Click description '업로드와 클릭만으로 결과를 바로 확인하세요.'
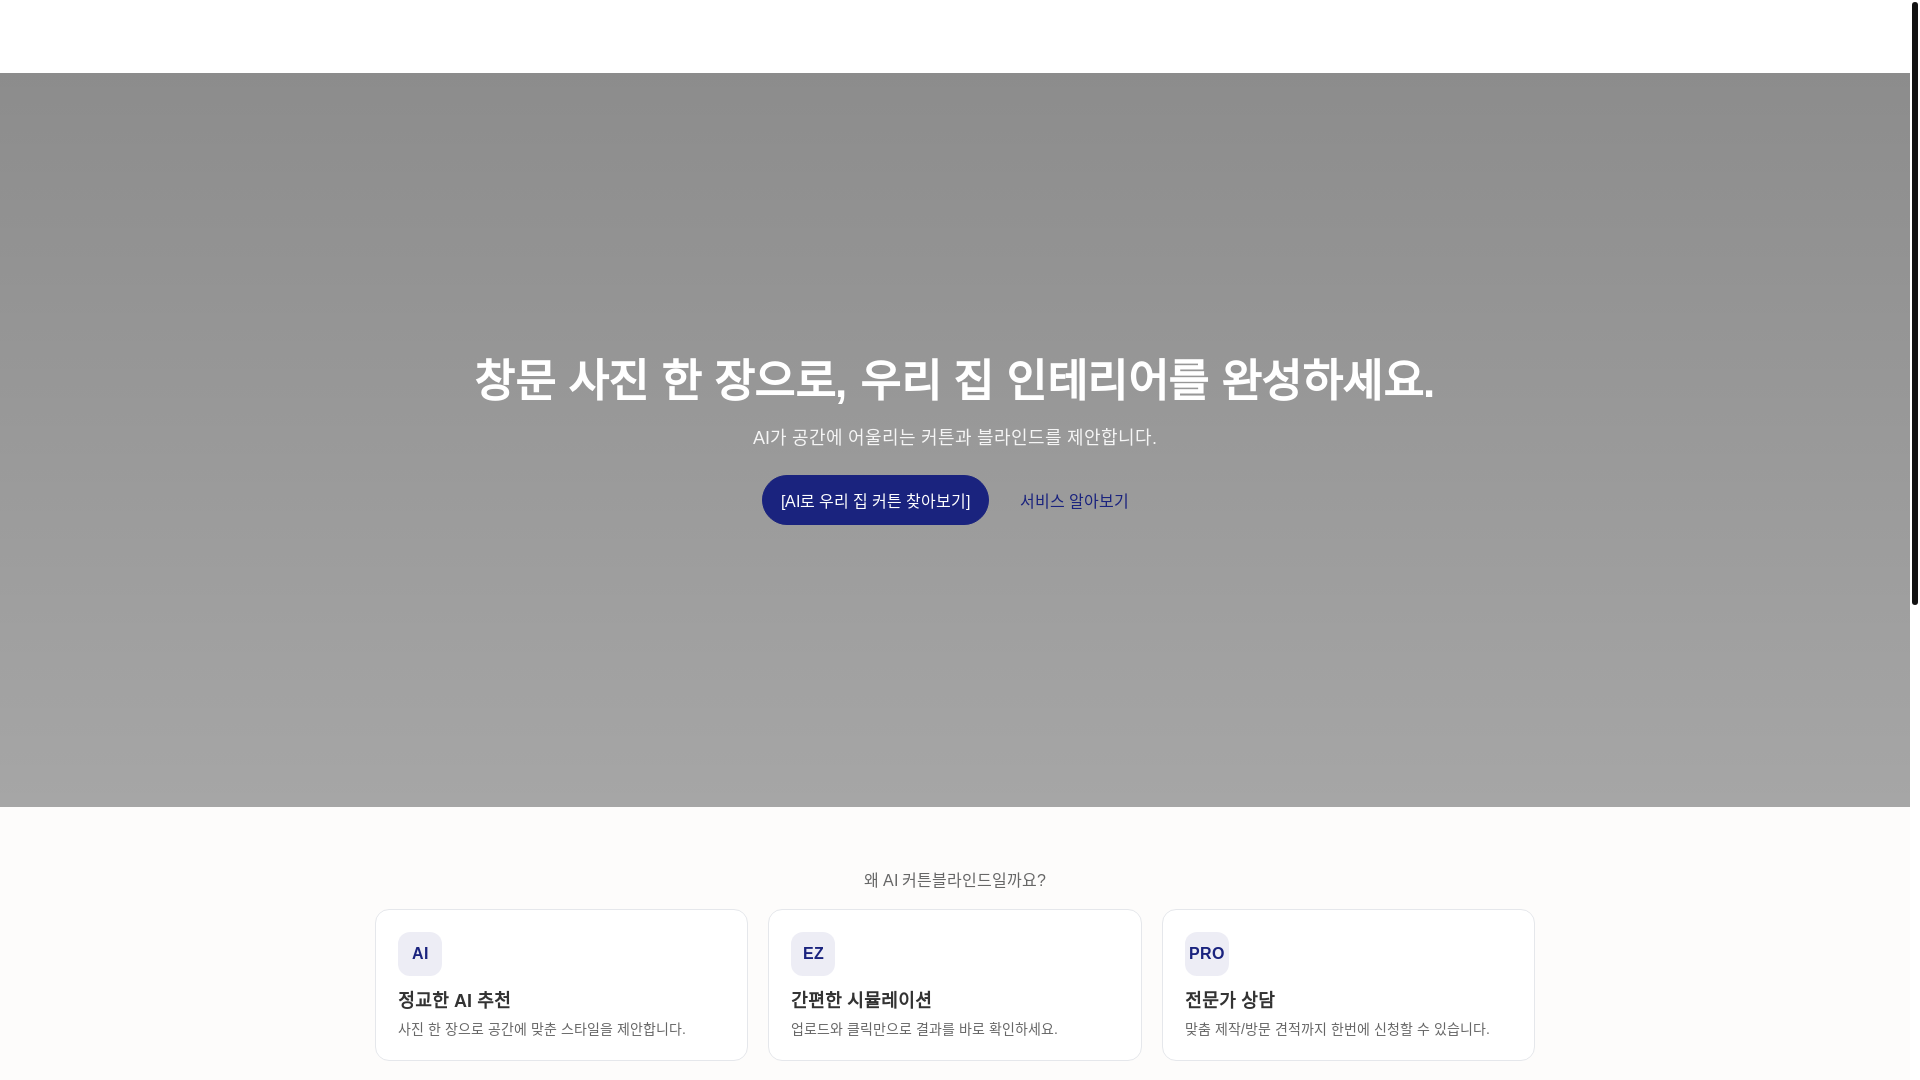Viewport: 1920px width, 1080px height. [924, 1029]
